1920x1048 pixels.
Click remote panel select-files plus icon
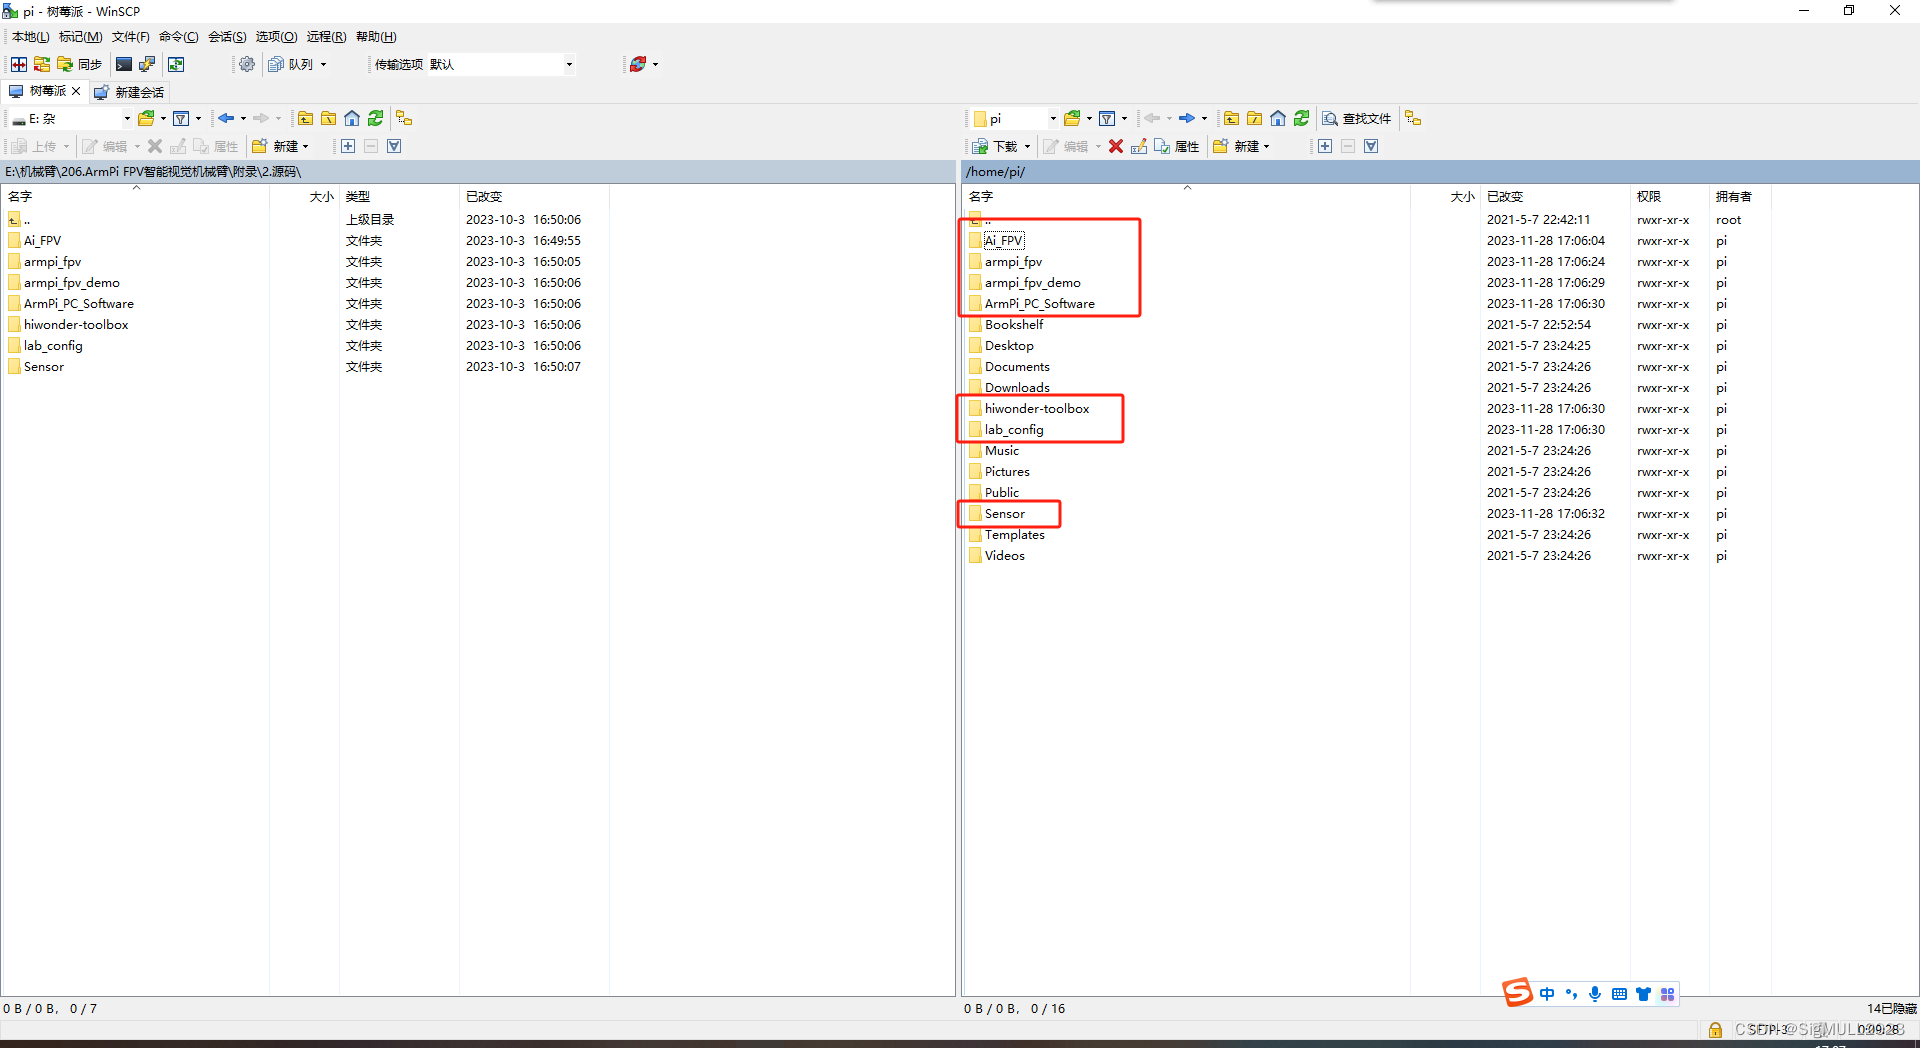coord(1325,146)
